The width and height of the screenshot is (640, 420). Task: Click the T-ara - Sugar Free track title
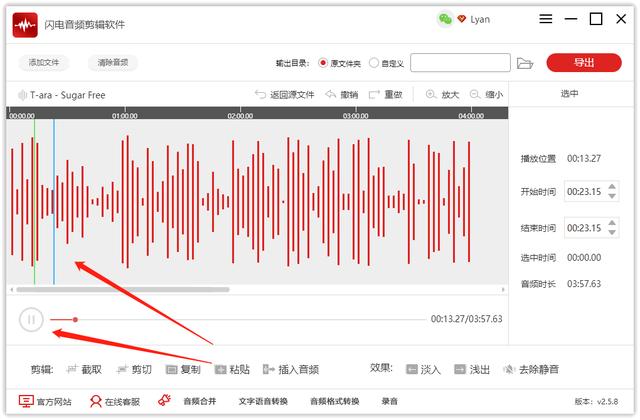click(x=67, y=95)
